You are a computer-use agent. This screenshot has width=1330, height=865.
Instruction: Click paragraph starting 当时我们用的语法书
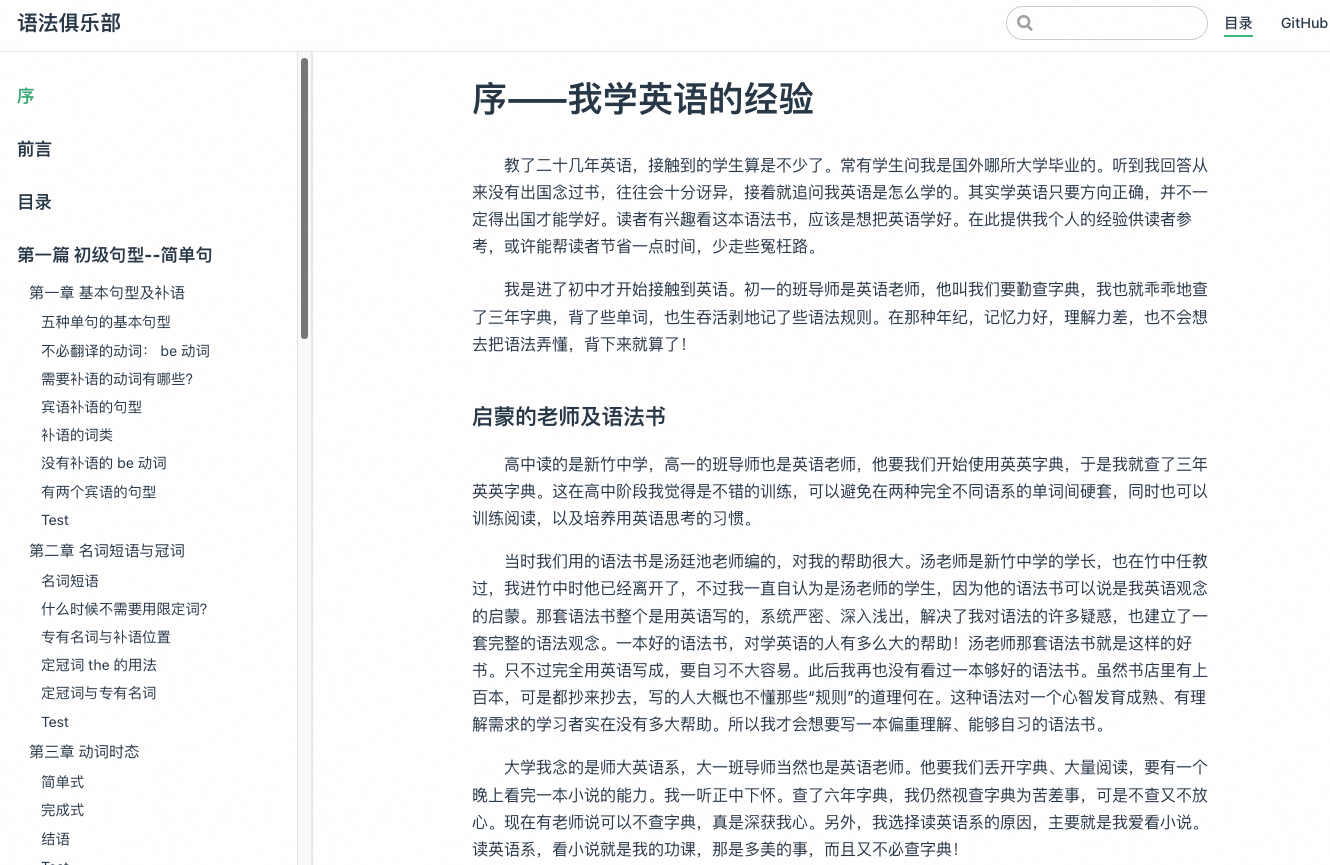840,643
